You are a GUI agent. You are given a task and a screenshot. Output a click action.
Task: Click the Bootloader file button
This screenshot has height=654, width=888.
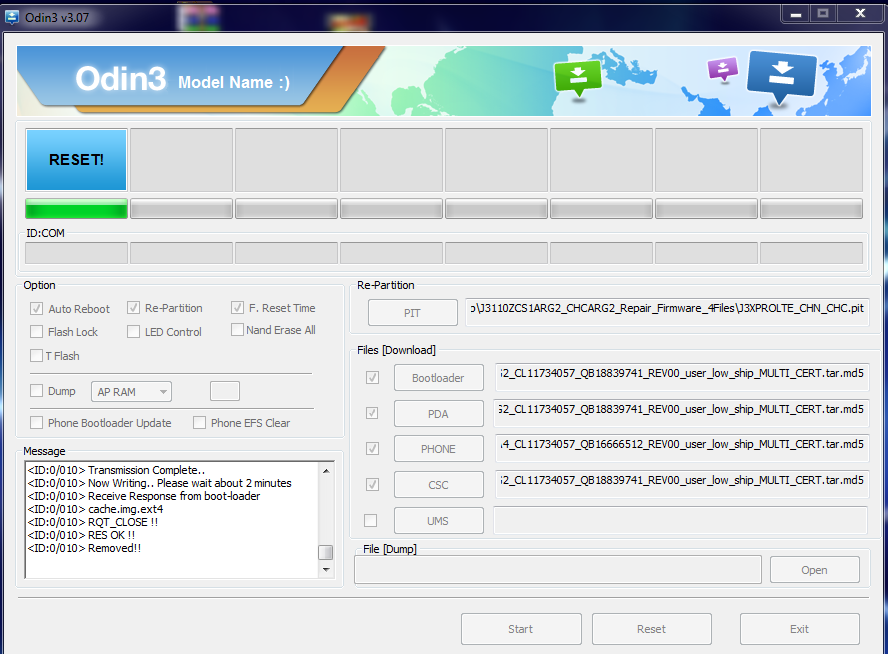point(438,378)
